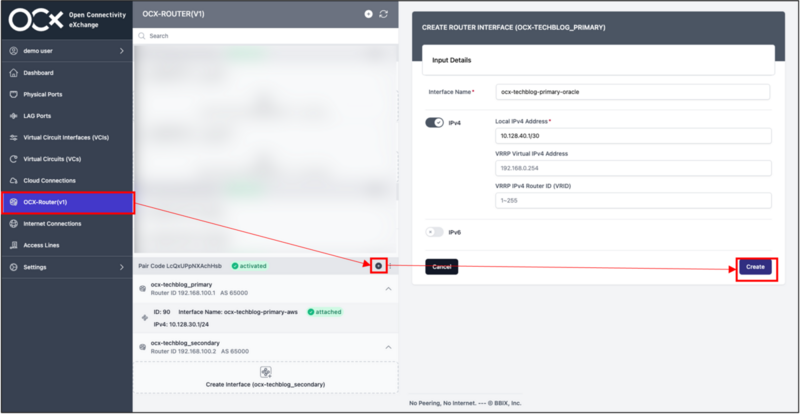
Task: Click Interface Name: ocx-techblog-primary-aws text
Action: pos(238,312)
